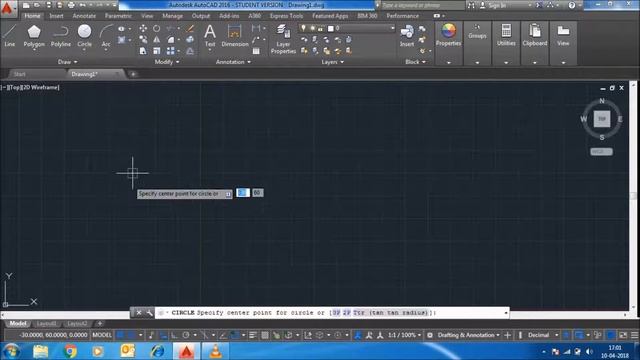
Task: Select the Line tool
Action: pos(9,36)
